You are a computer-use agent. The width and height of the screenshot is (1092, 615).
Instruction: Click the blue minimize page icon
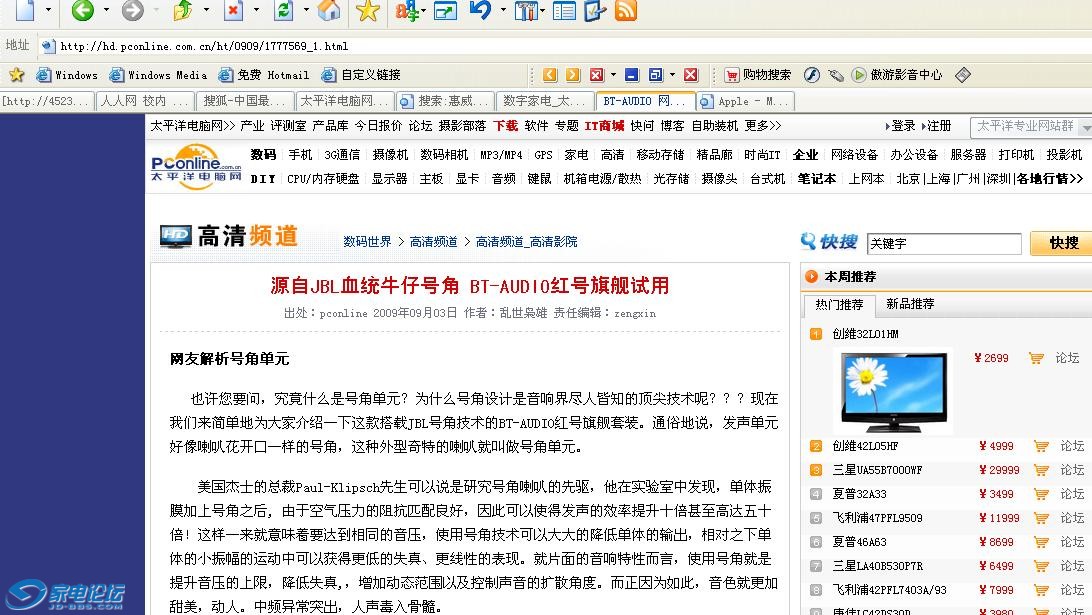[632, 75]
